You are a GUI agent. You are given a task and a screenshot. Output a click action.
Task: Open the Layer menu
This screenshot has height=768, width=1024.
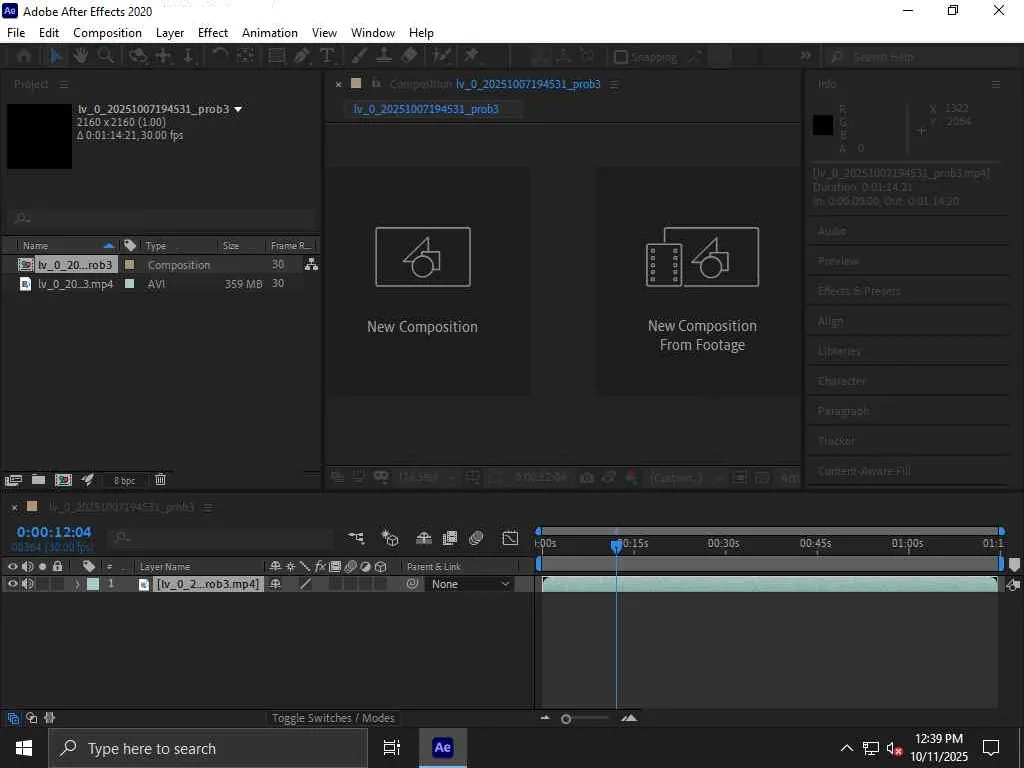click(x=170, y=33)
